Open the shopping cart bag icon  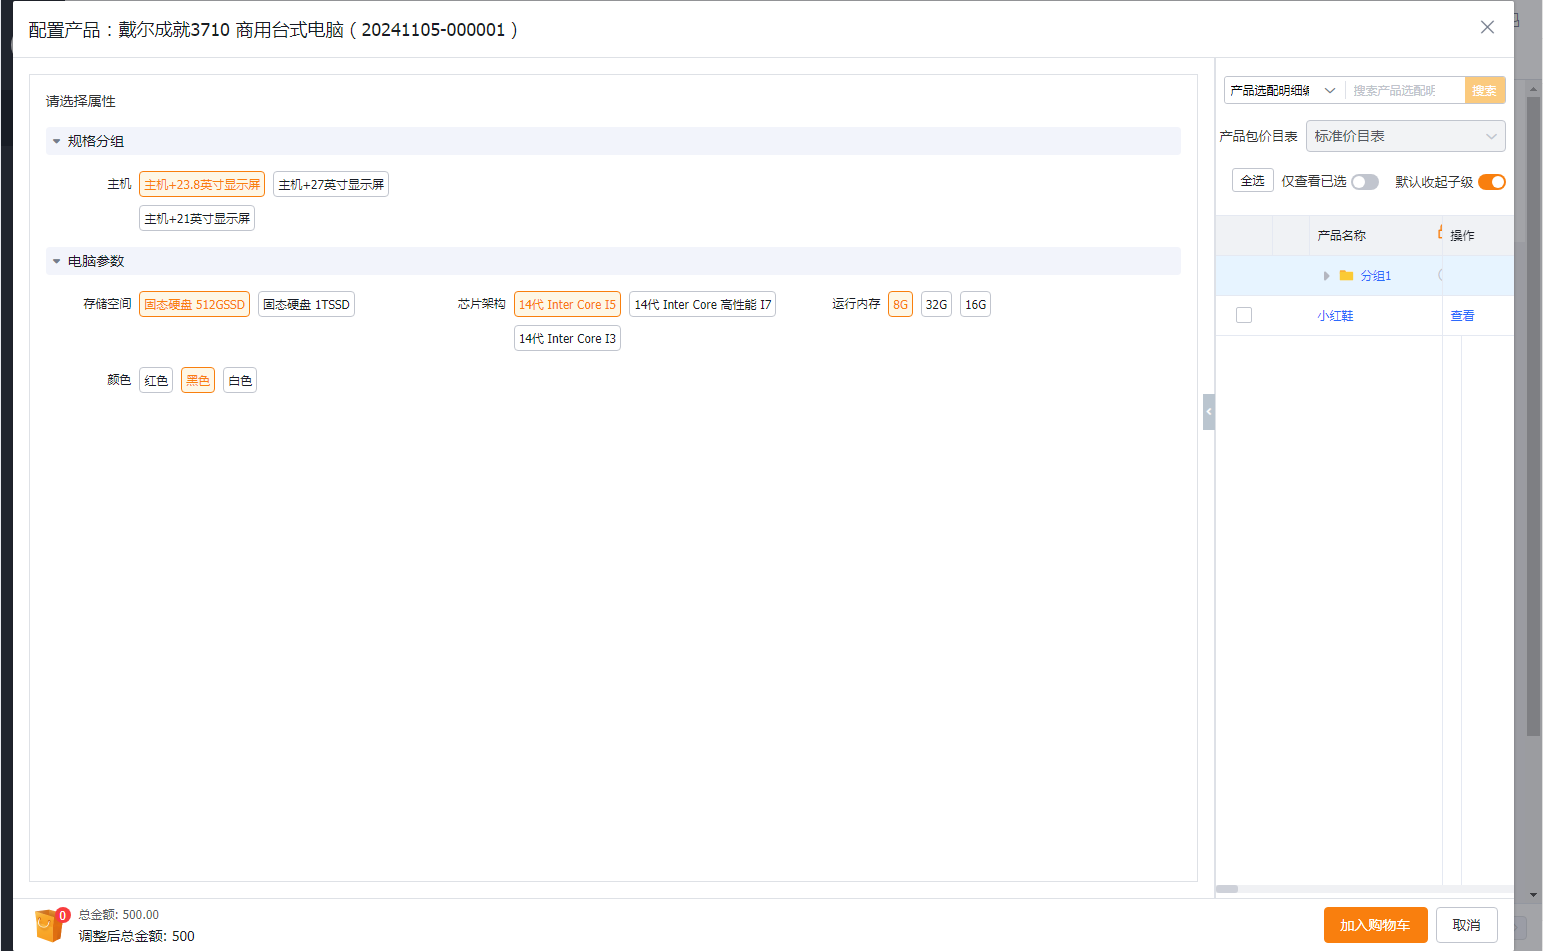49,924
